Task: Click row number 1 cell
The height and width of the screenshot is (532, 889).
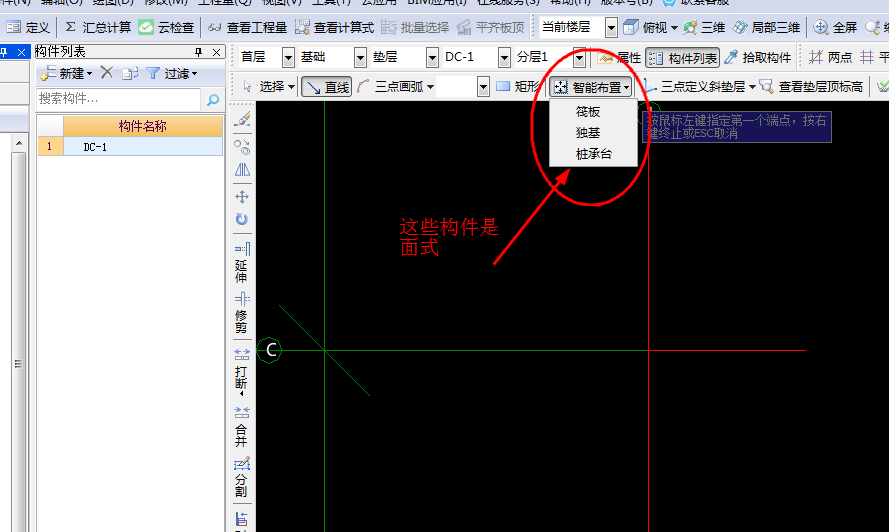Action: point(50,147)
